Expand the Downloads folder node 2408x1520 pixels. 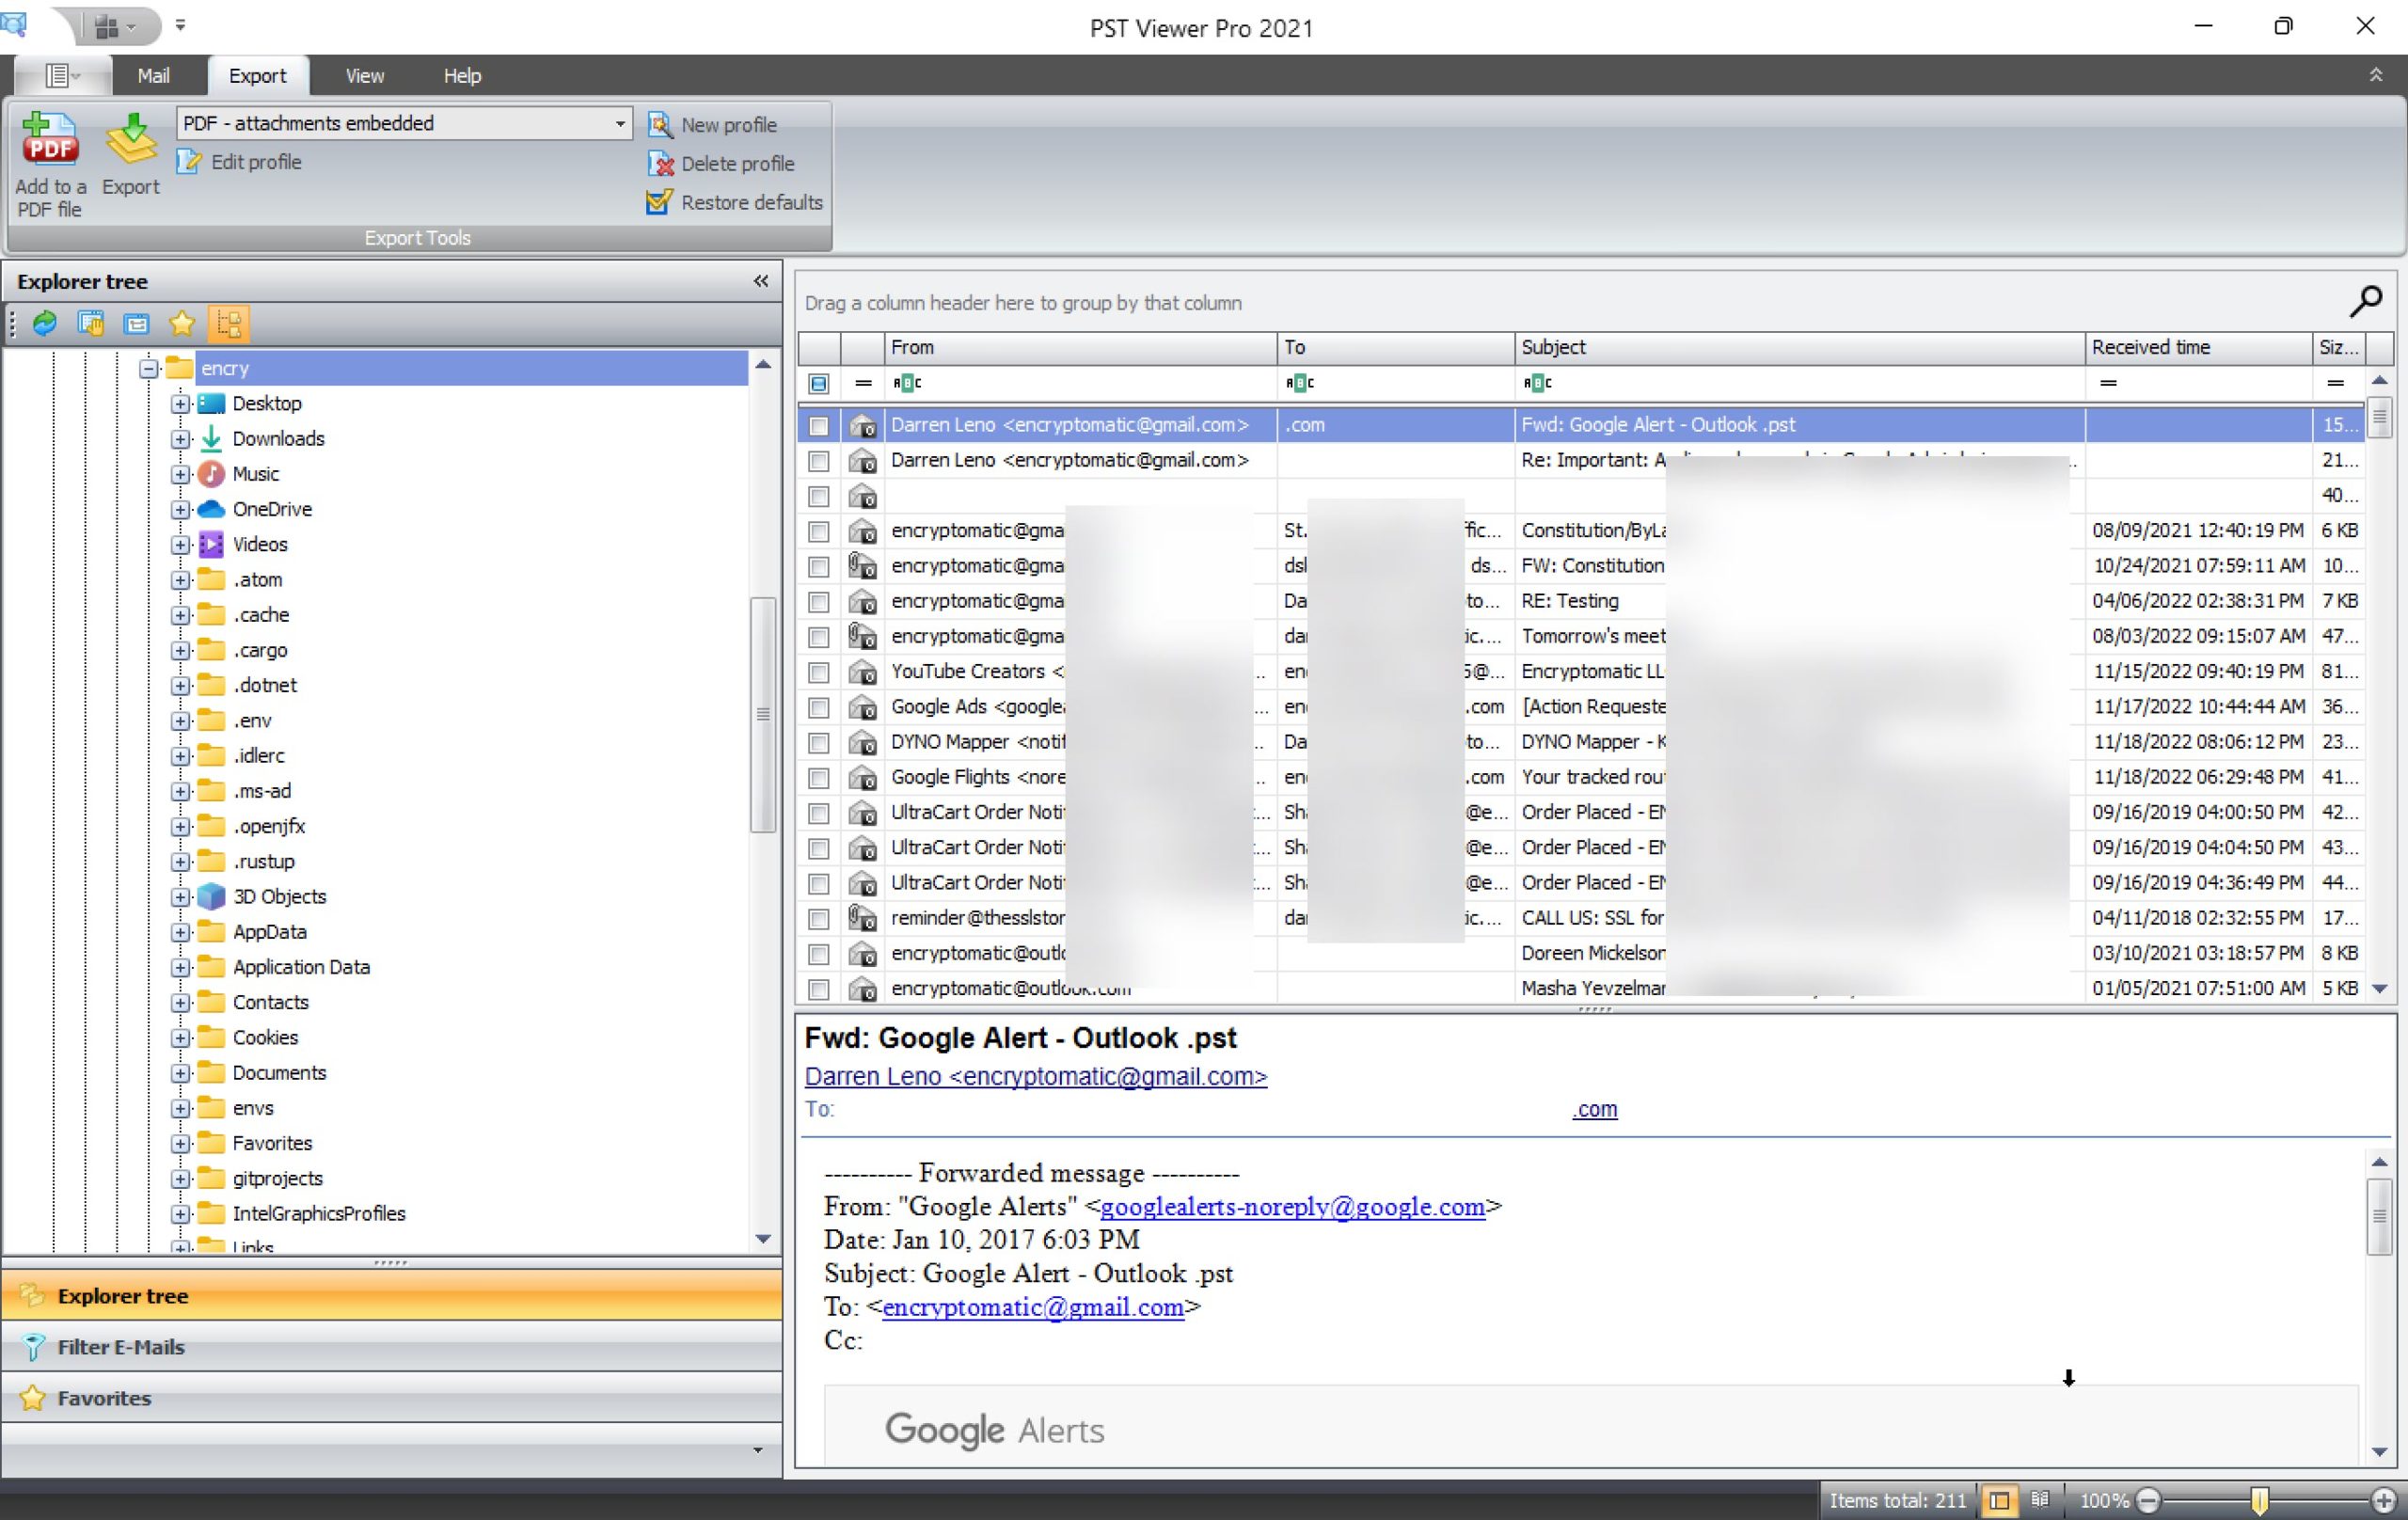click(x=180, y=439)
